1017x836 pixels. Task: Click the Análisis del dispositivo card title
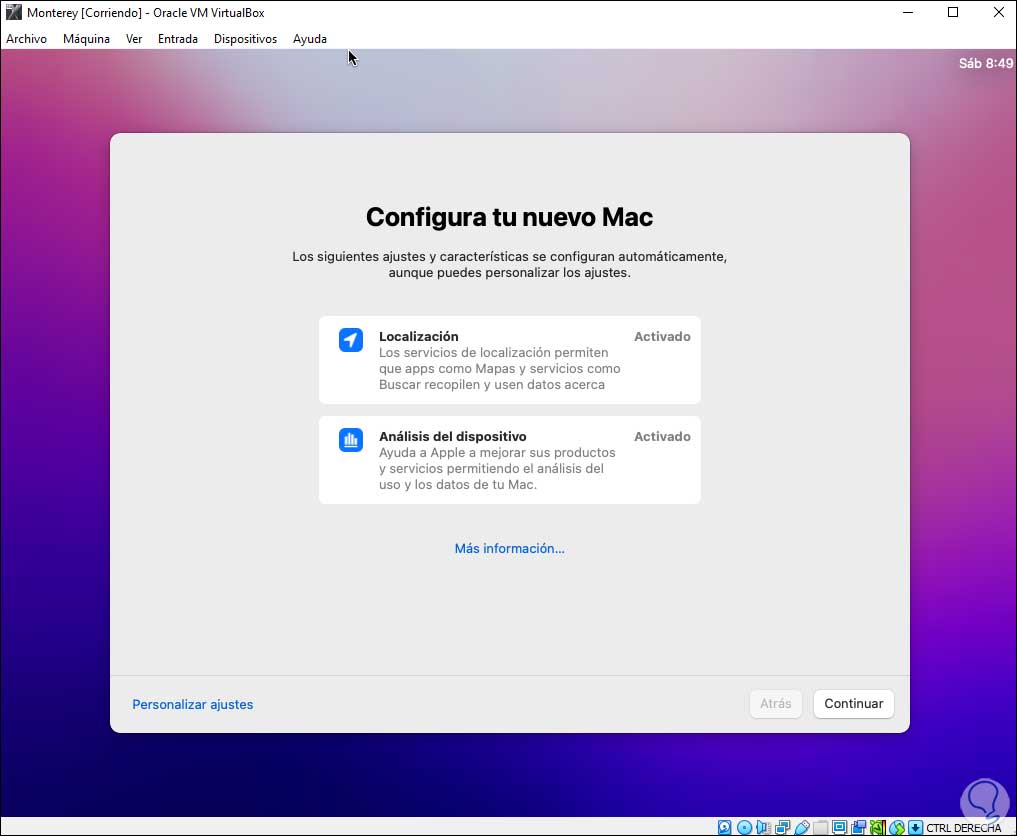(x=453, y=436)
